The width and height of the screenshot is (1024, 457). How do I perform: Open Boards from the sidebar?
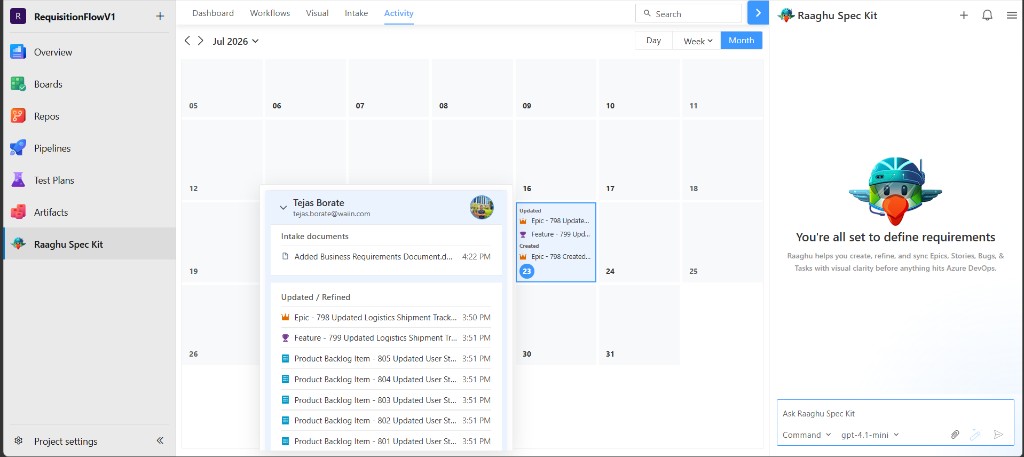tap(88, 84)
